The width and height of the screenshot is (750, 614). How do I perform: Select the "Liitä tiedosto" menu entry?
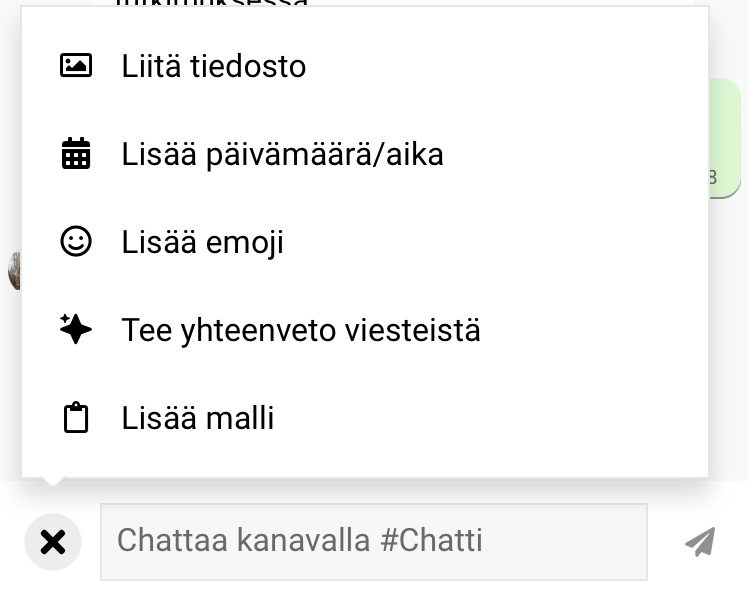pos(214,66)
